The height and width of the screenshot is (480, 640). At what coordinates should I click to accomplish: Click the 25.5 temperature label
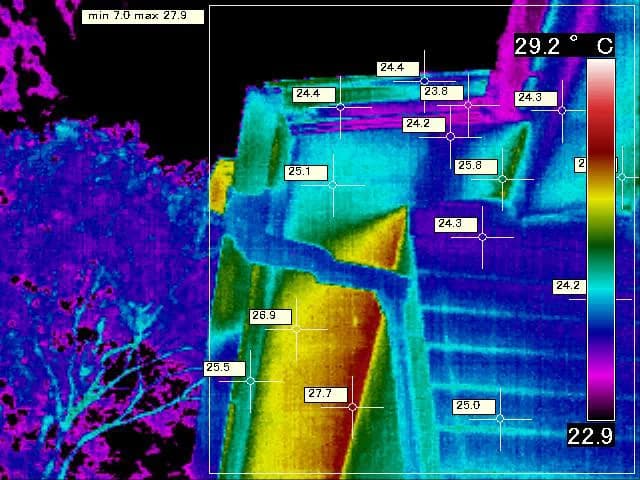pos(224,369)
